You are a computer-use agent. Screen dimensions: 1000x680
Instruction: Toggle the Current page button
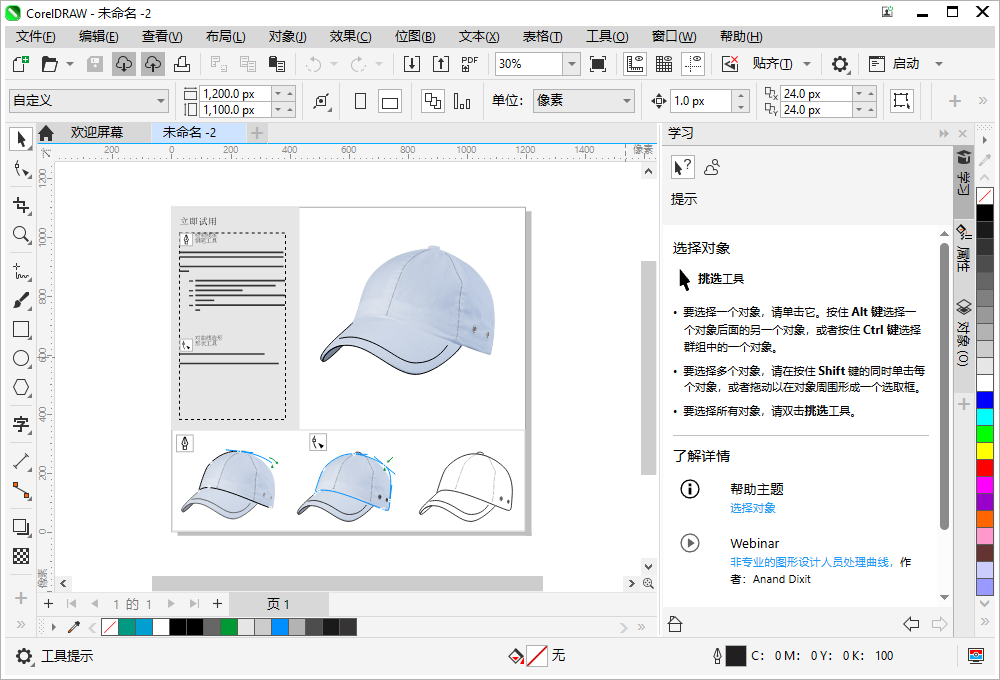[x=462, y=101]
